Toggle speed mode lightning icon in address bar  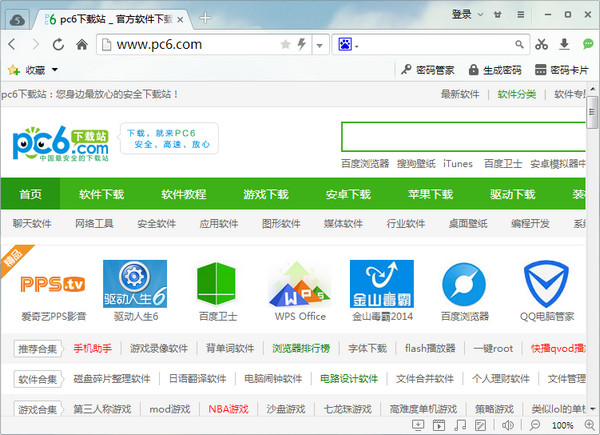(302, 44)
